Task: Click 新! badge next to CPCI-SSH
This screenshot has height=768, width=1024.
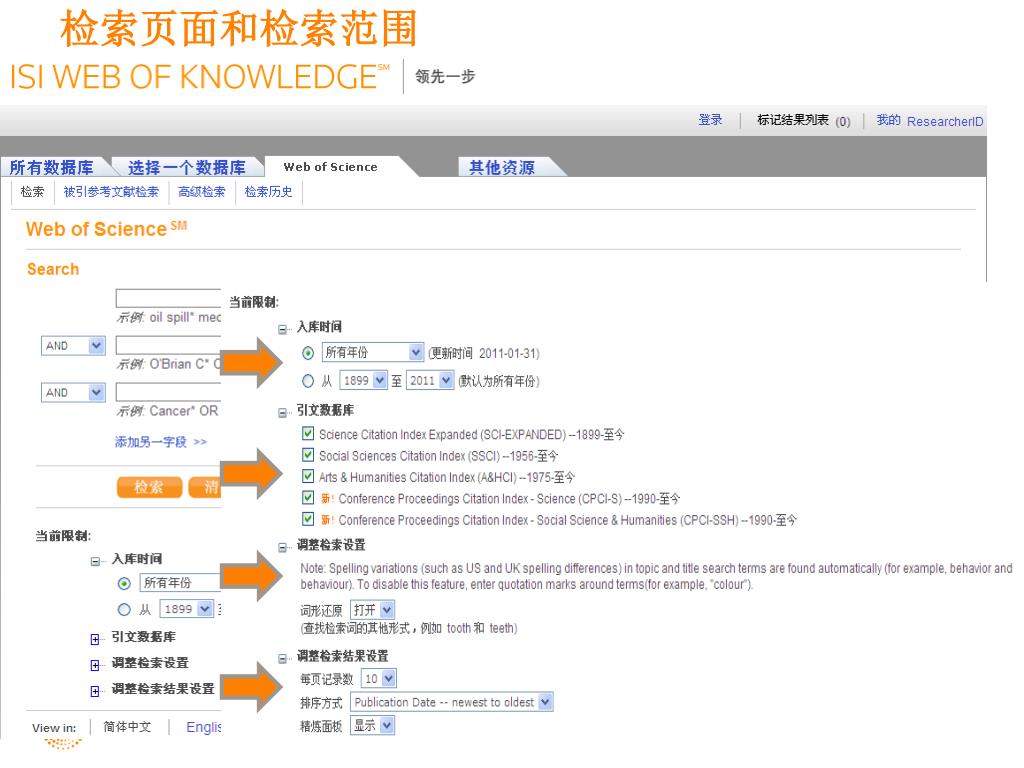Action: point(327,520)
